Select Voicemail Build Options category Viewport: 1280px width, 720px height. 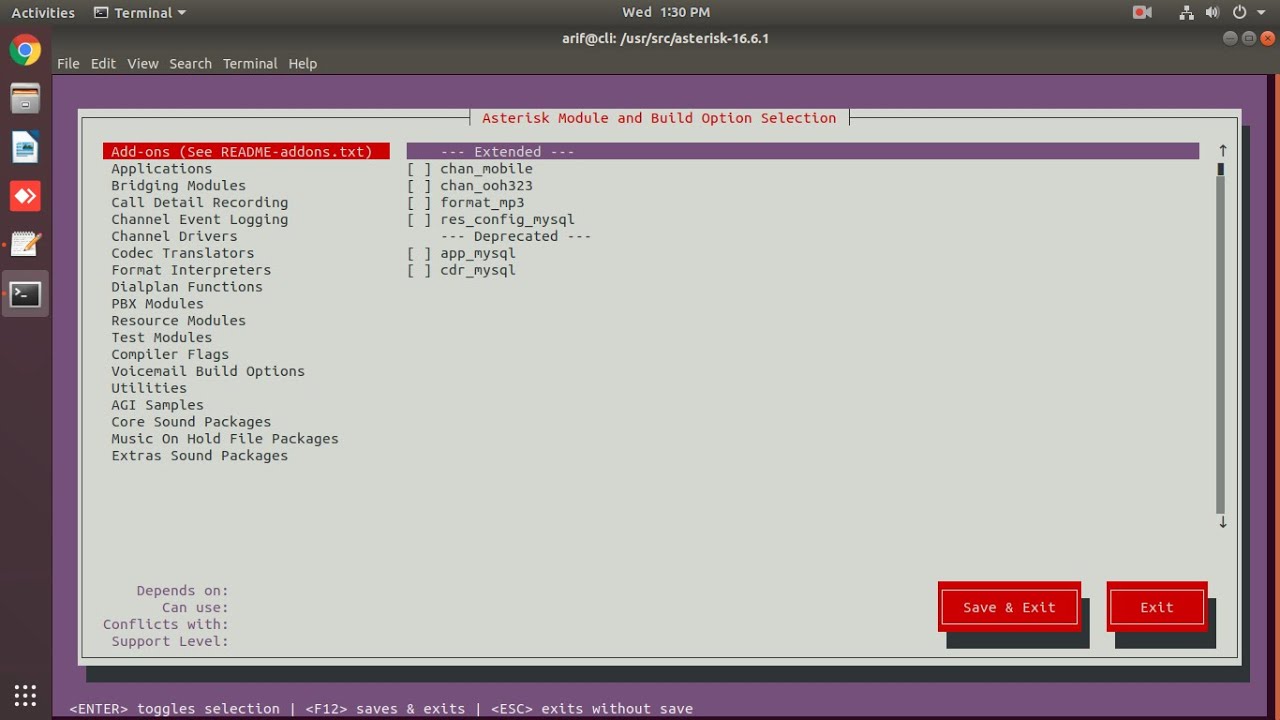pyautogui.click(x=208, y=372)
